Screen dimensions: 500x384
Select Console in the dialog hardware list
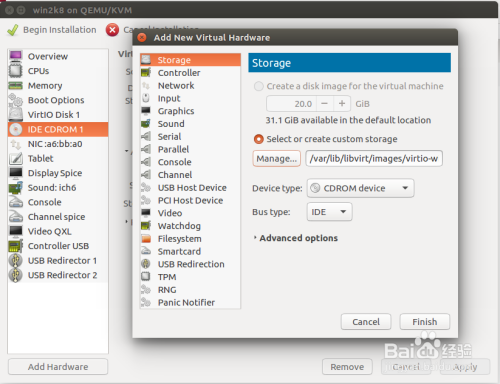coord(190,162)
